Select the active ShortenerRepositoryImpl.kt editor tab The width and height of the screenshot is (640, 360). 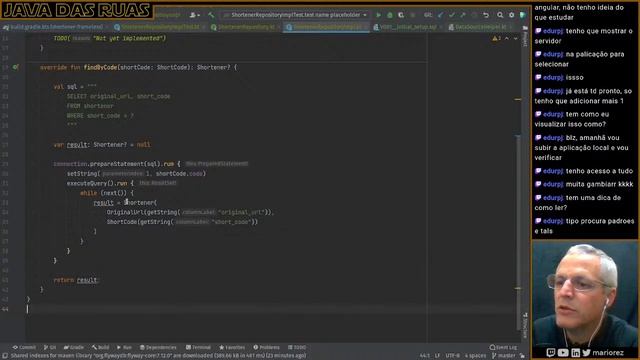pos(327,27)
